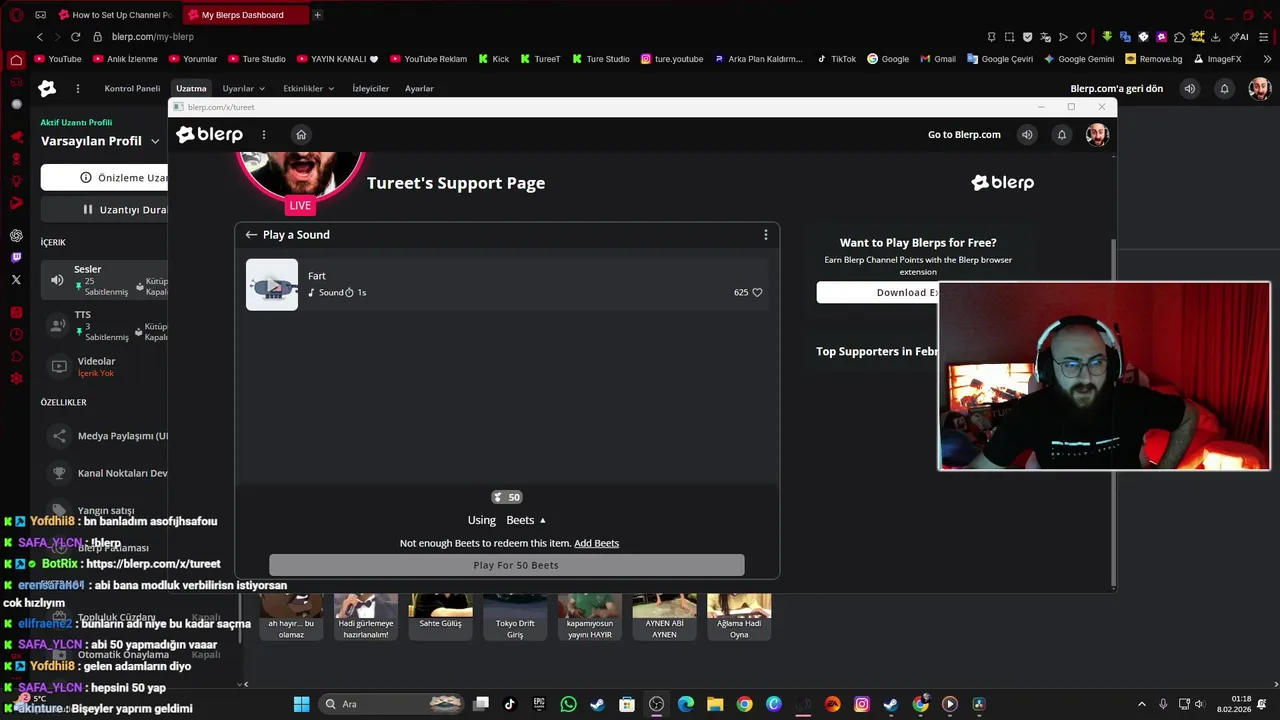Open Opera's easy setup menu icon
This screenshot has width=1280, height=720.
click(1264, 37)
